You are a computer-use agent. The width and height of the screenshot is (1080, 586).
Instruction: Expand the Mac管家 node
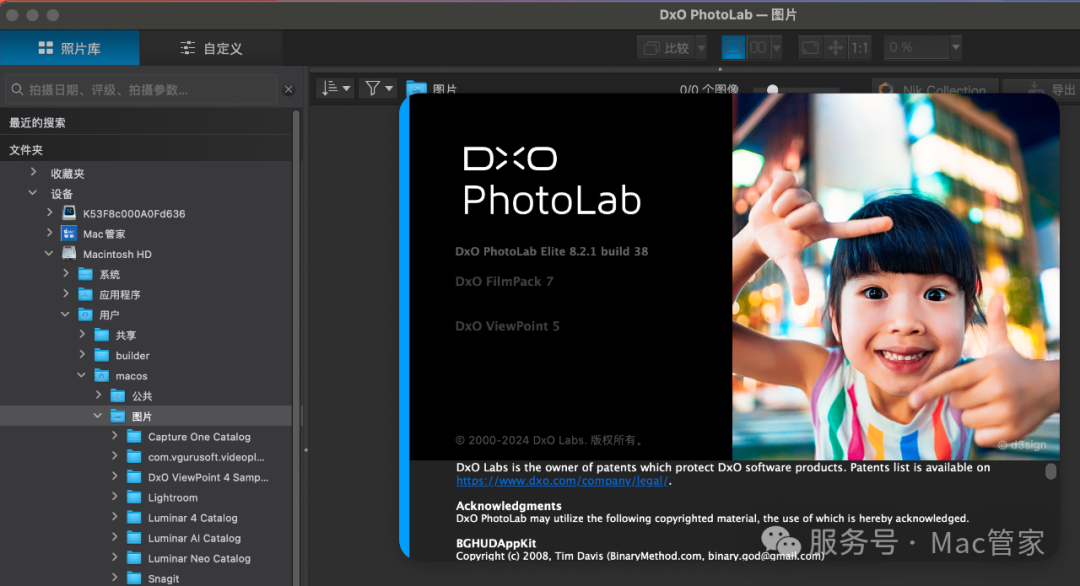[x=50, y=233]
